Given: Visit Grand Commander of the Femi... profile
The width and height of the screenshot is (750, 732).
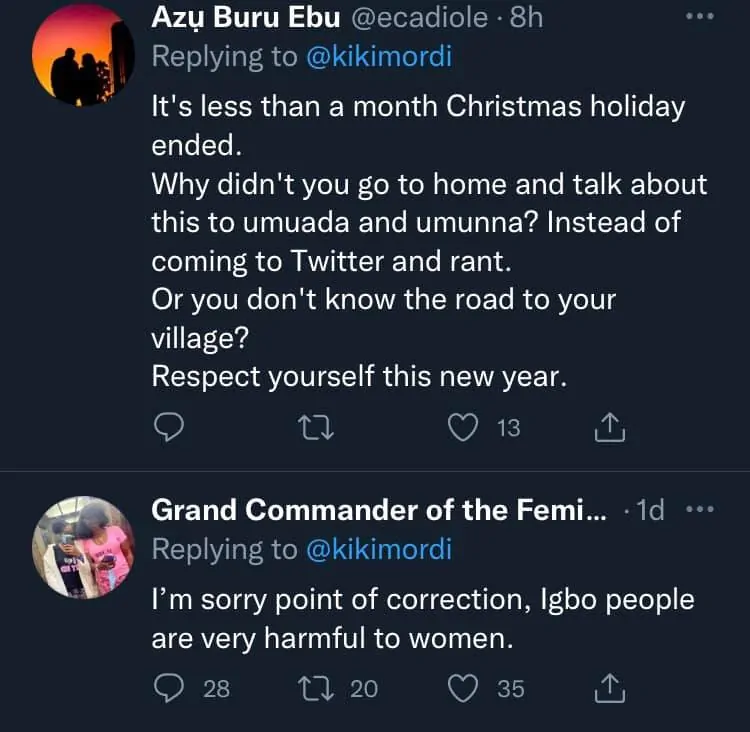Looking at the screenshot, I should pyautogui.click(x=377, y=510).
